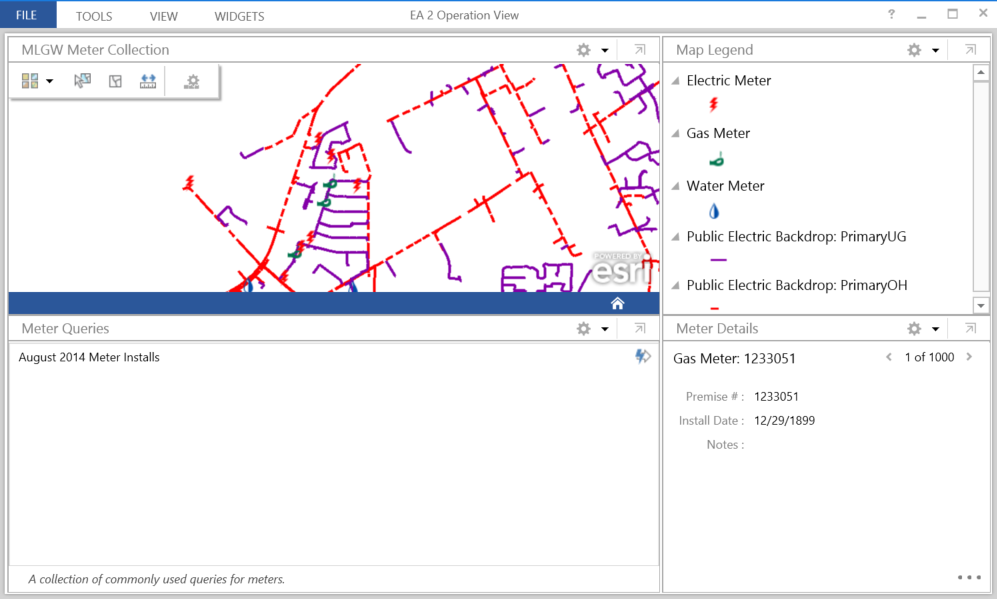
Task: Click the 1 of 1000 record counter
Action: point(930,357)
